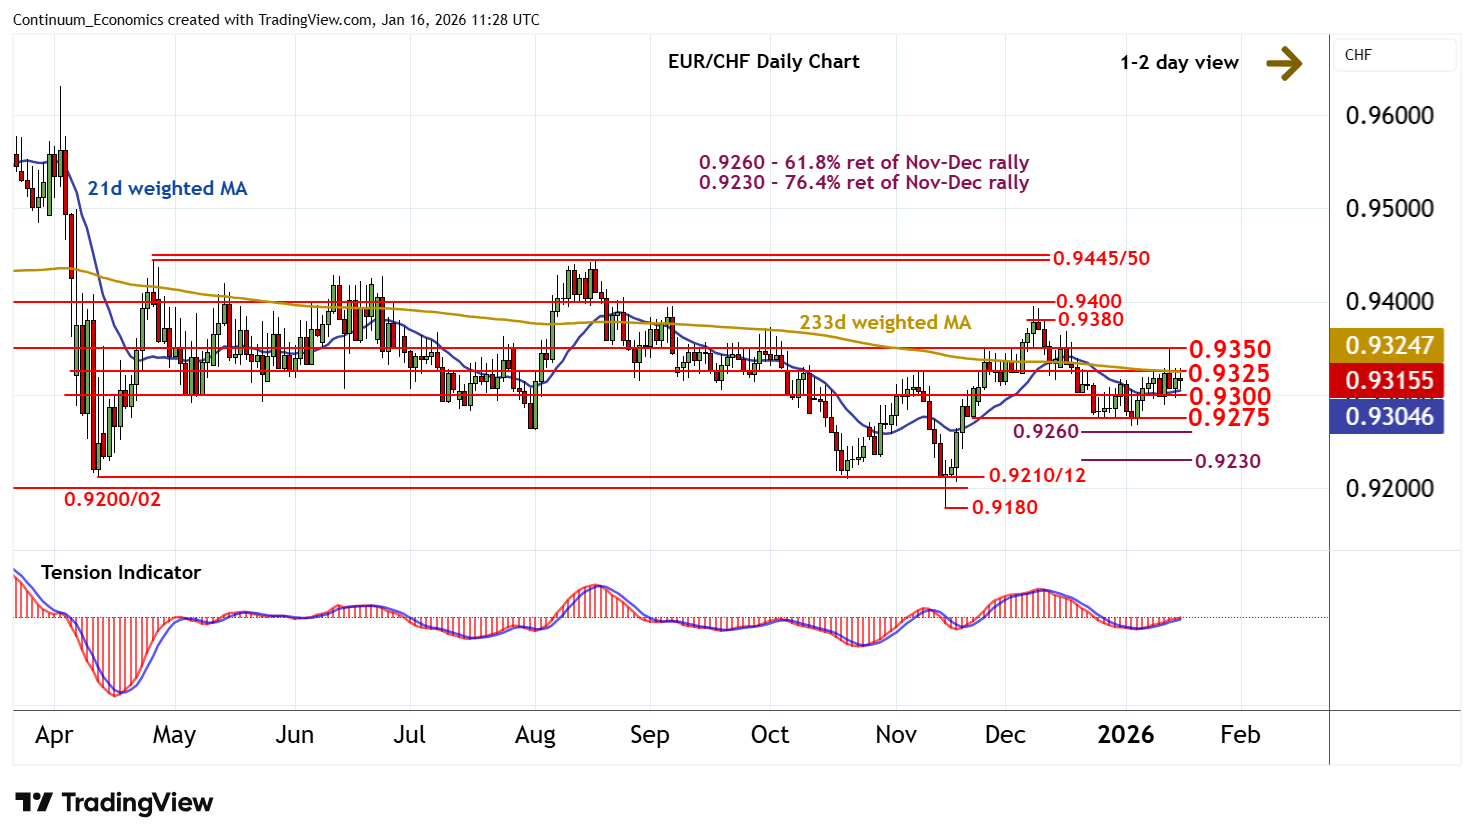1474x840 pixels.
Task: Click the 0.9180 low level label
Action: coord(1005,507)
